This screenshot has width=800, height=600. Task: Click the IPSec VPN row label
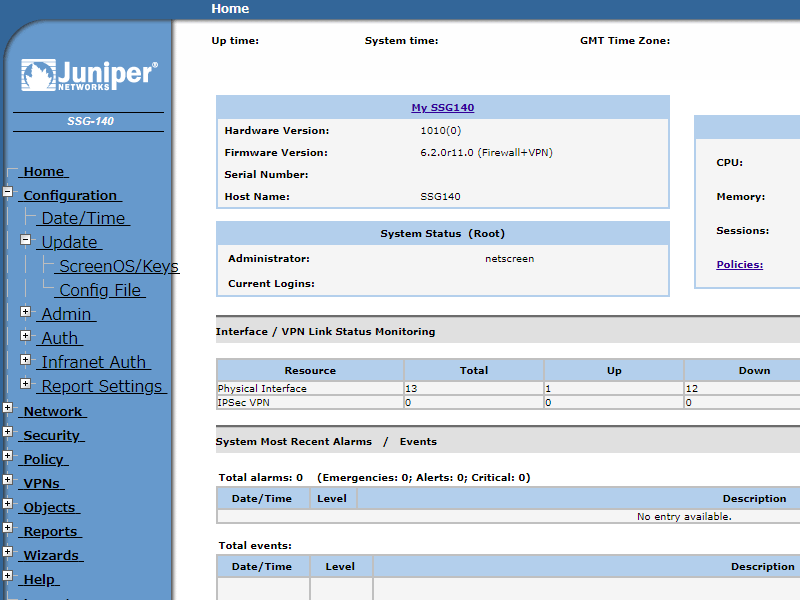click(x=243, y=403)
